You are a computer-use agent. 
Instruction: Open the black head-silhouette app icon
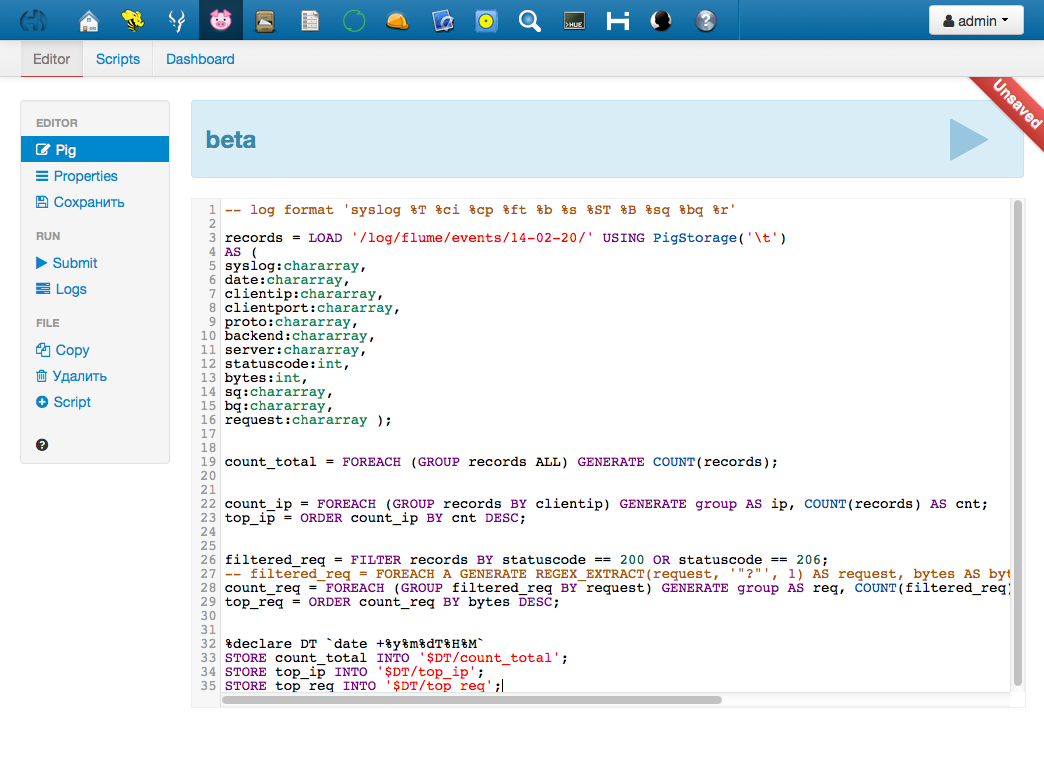(x=661, y=21)
